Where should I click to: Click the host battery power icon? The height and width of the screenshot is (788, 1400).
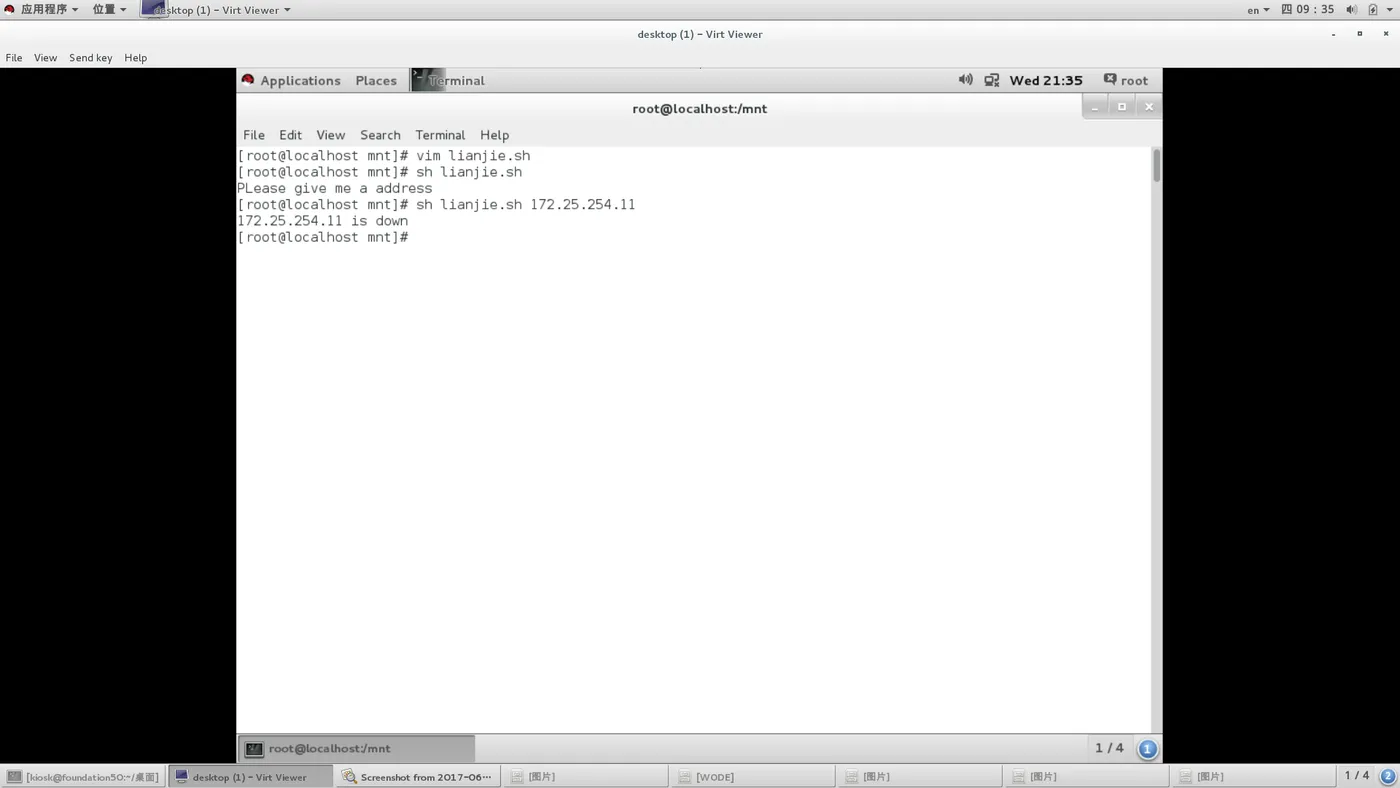click(x=1372, y=9)
